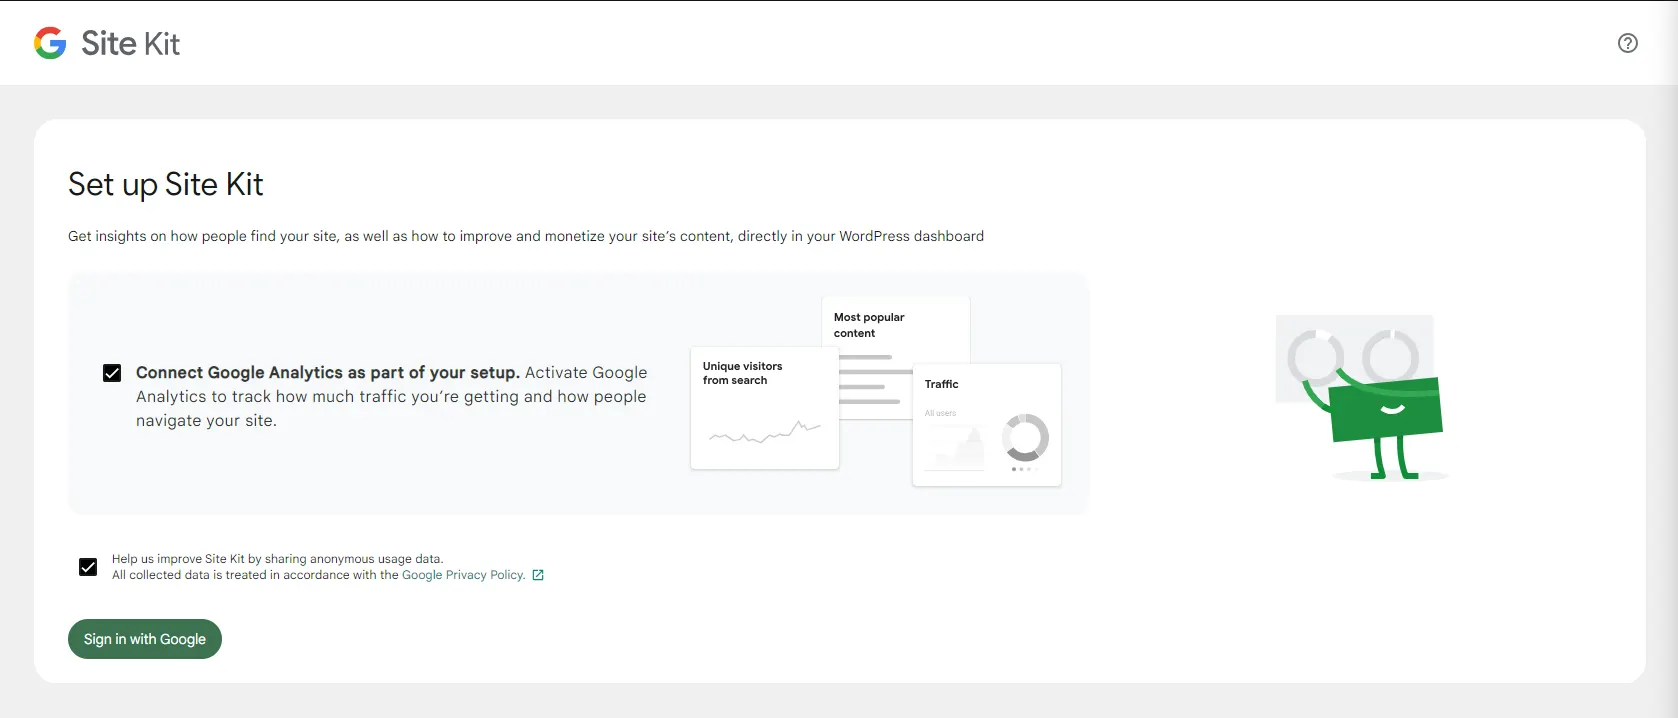The image size is (1678, 718).
Task: Click the donut chart in Traffic card
Action: 1025,437
